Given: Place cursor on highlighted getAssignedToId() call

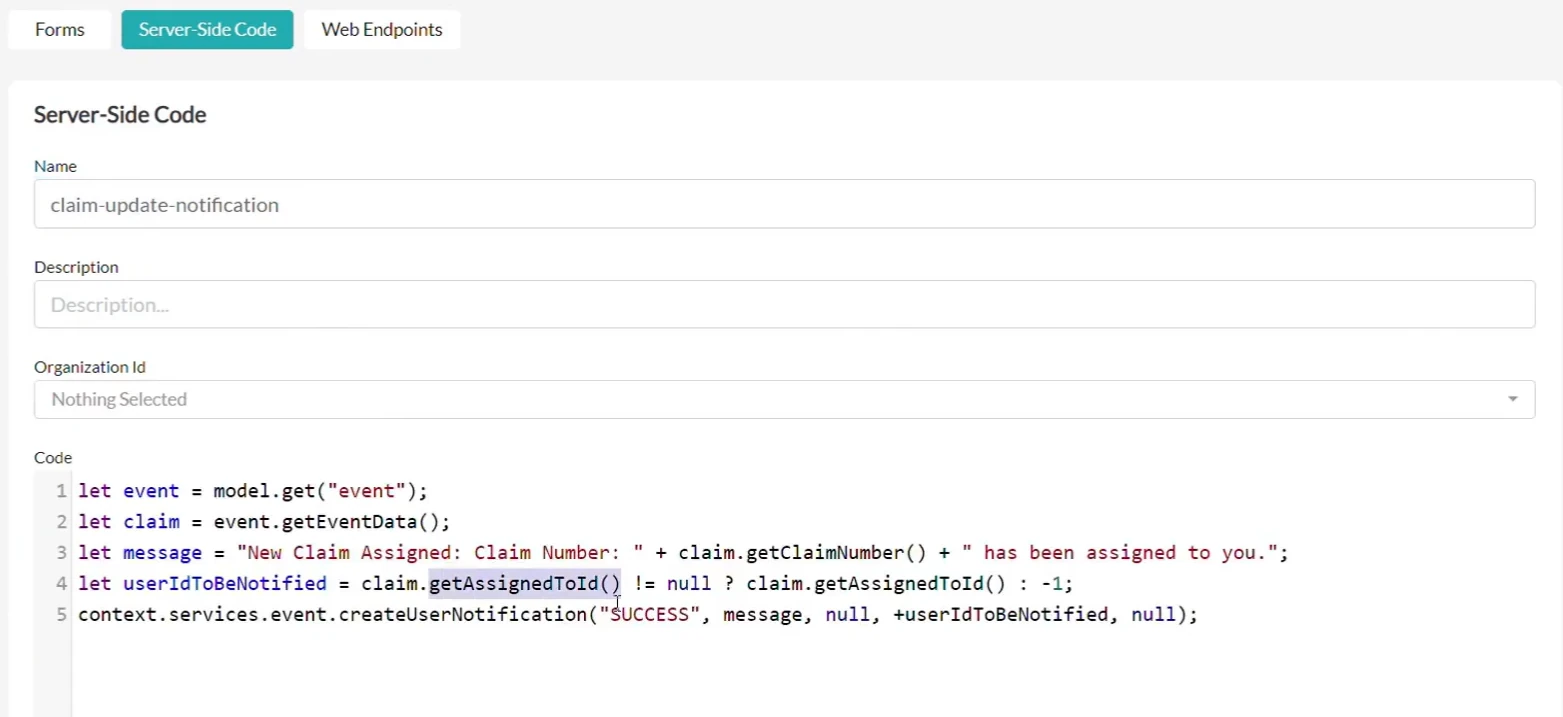Looking at the screenshot, I should click(525, 583).
